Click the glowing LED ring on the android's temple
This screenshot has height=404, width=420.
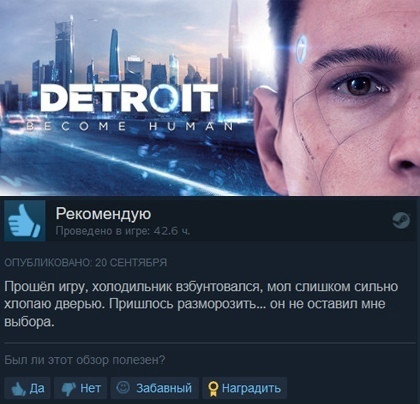[301, 49]
